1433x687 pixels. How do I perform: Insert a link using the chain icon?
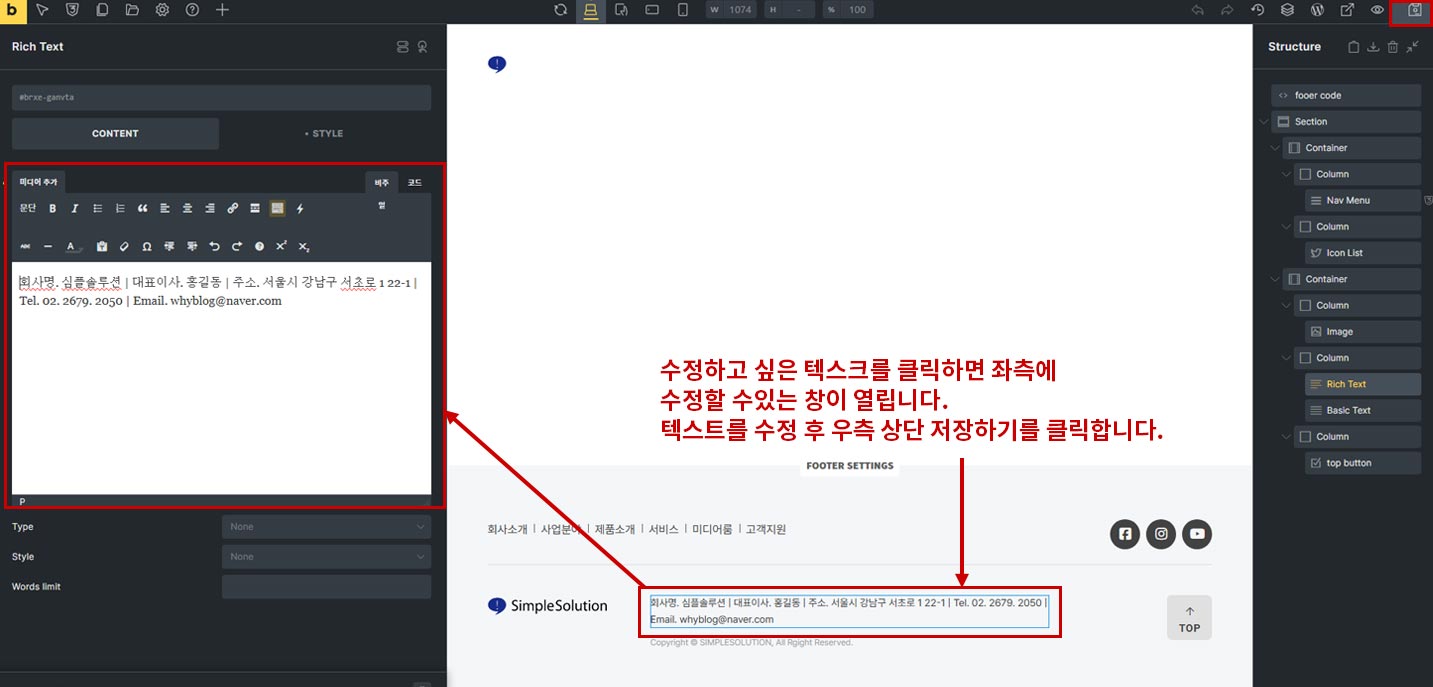[233, 208]
